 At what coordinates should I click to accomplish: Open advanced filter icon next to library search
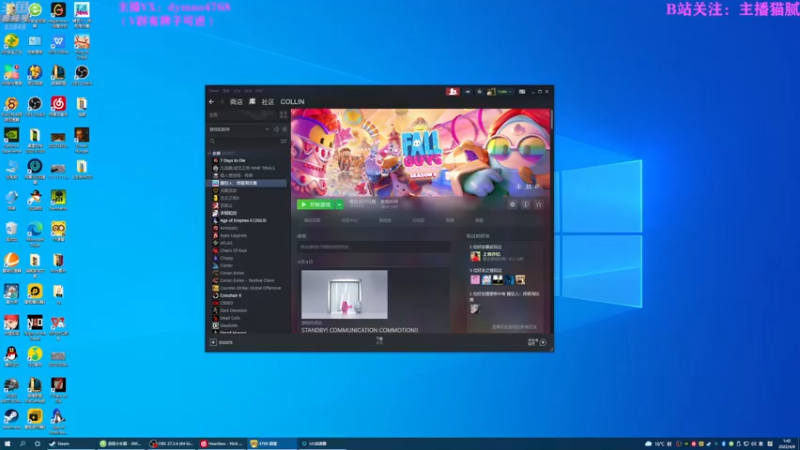tap(284, 141)
